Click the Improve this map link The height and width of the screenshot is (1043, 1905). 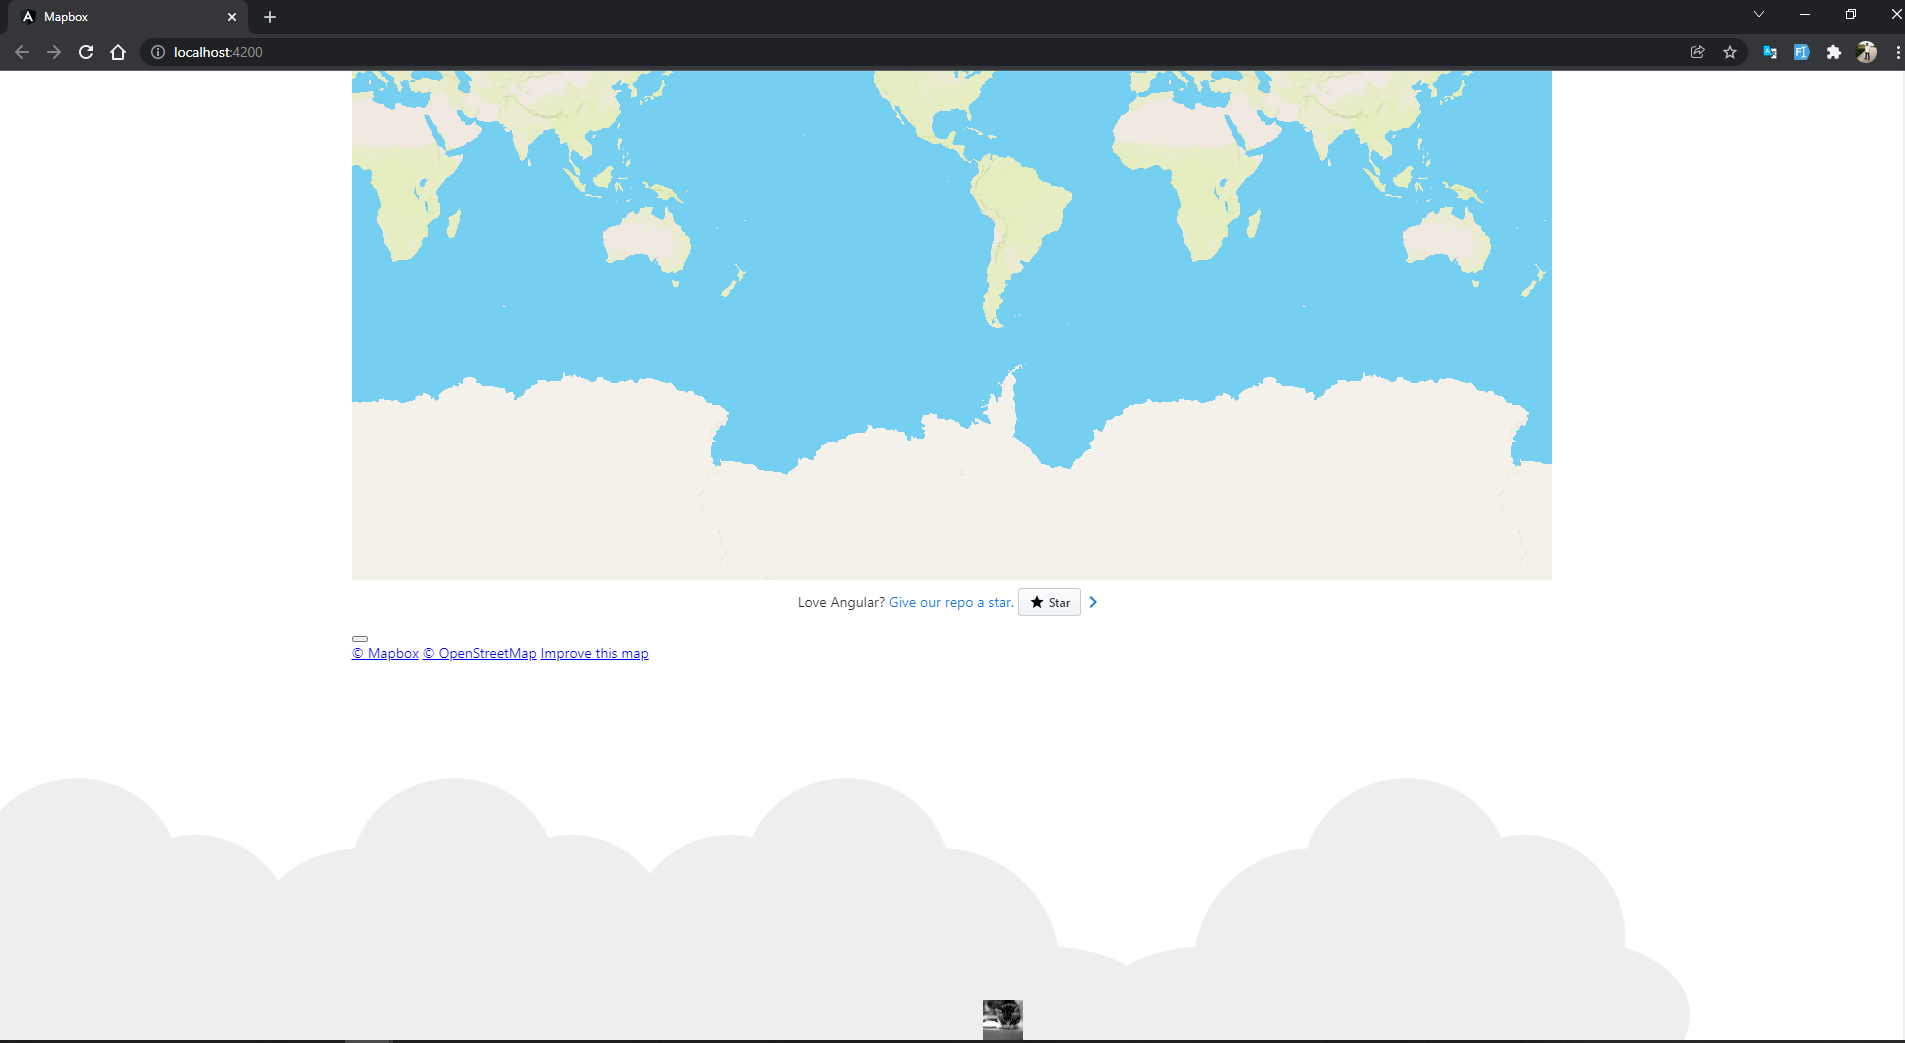point(595,653)
